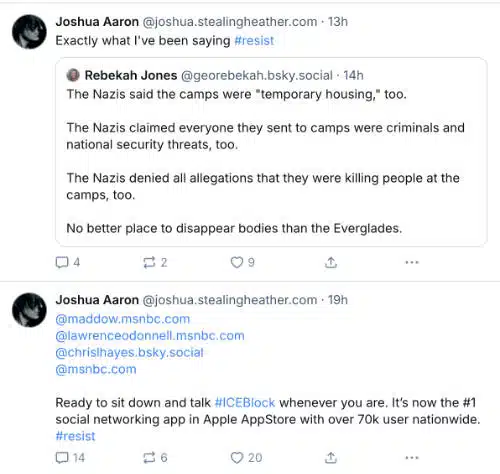
Task: Open the @msnbc.com mention
Action: coord(96,369)
